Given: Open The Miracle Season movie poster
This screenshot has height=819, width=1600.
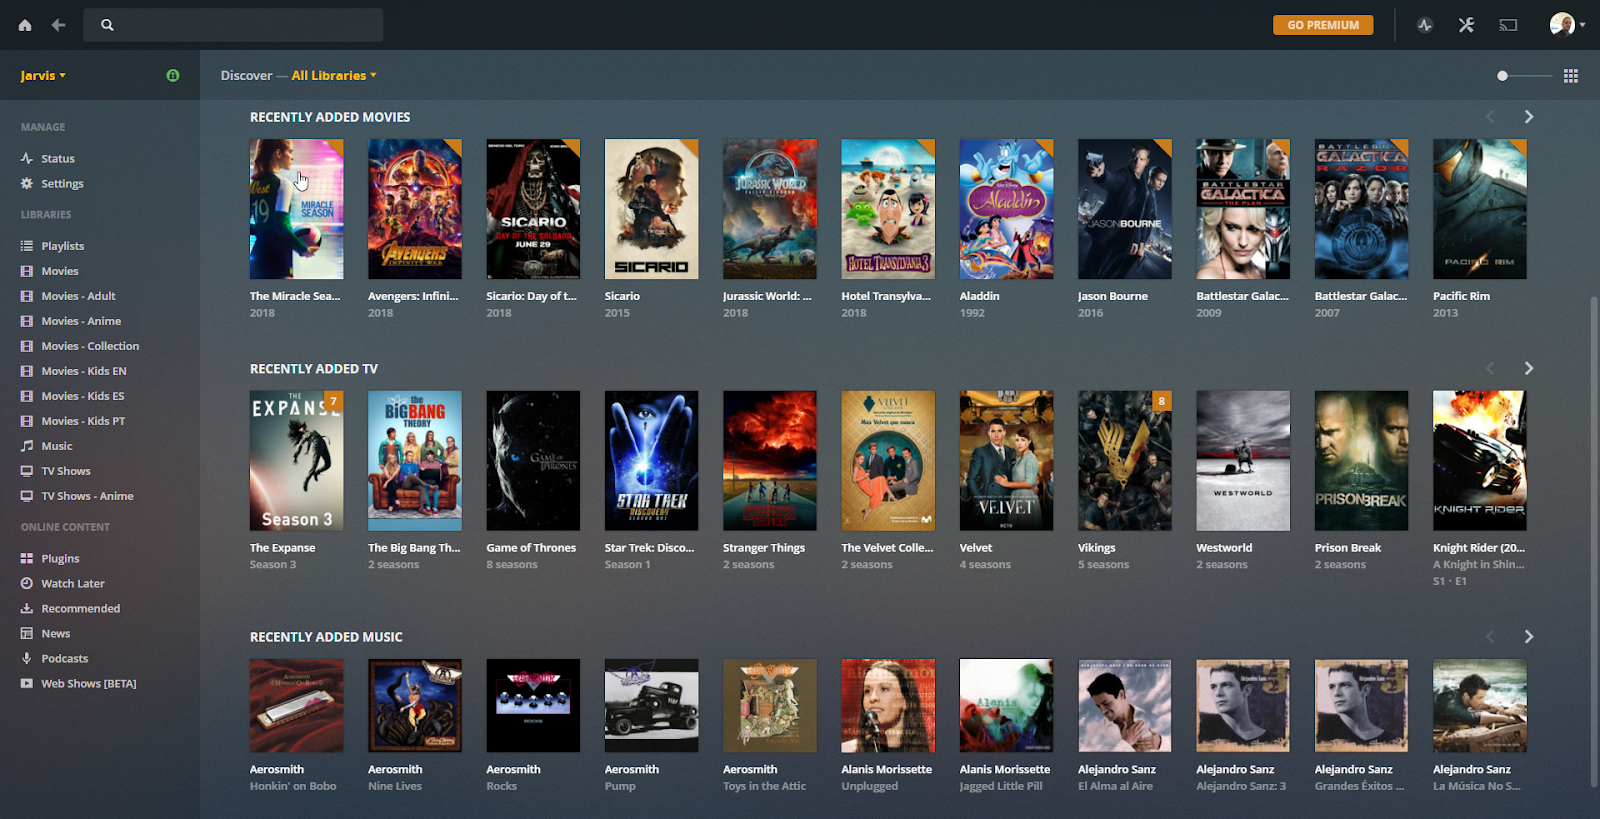Looking at the screenshot, I should click(x=296, y=209).
